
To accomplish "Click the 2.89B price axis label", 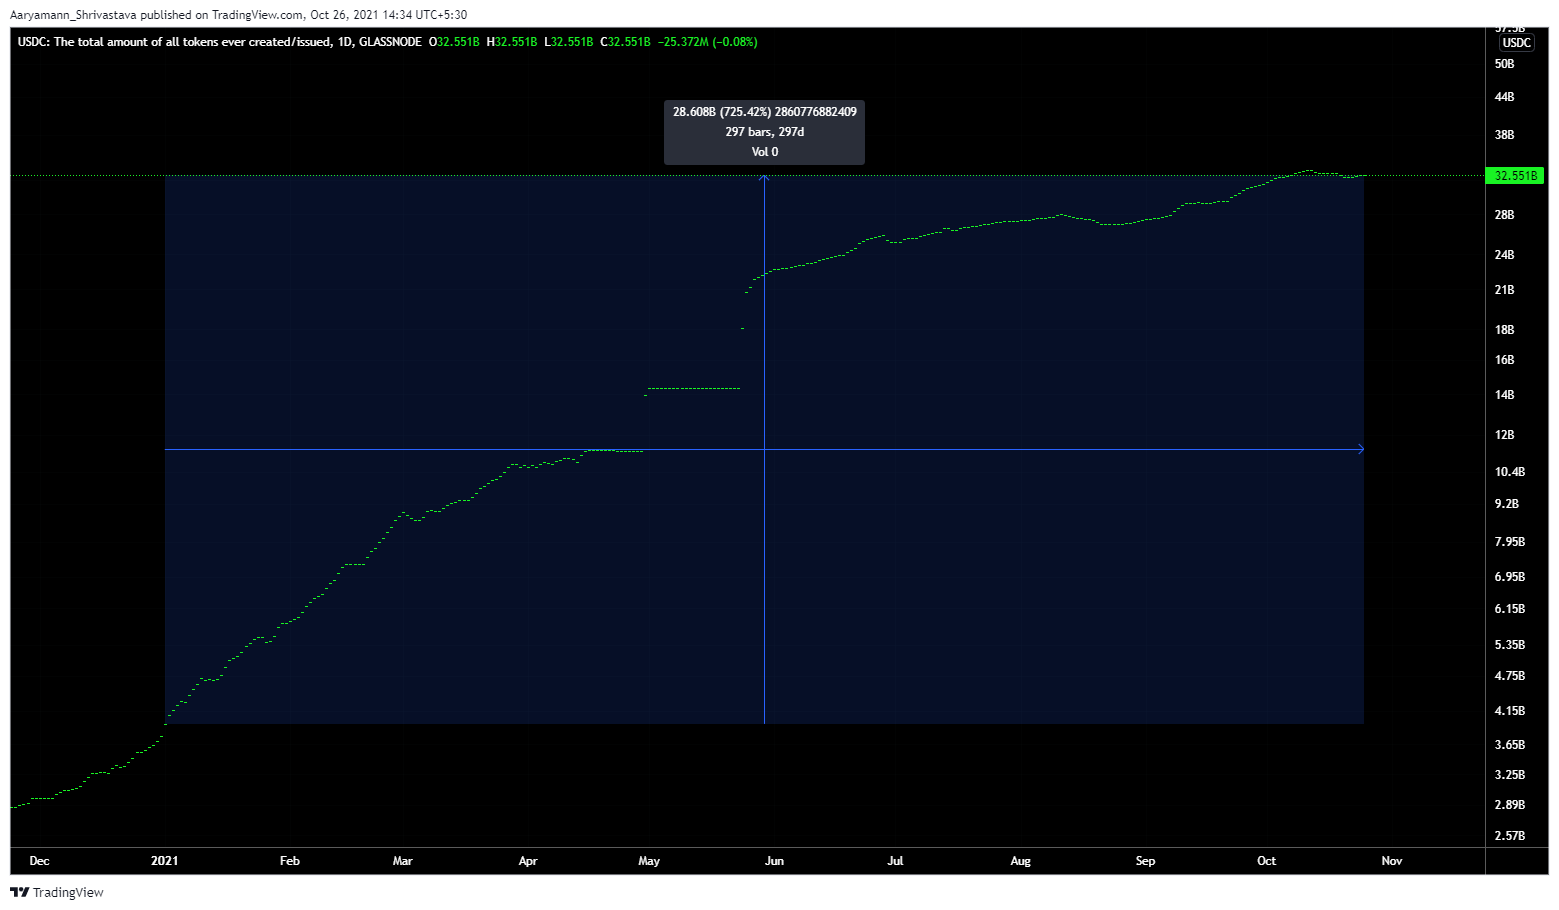I will click(x=1510, y=805).
